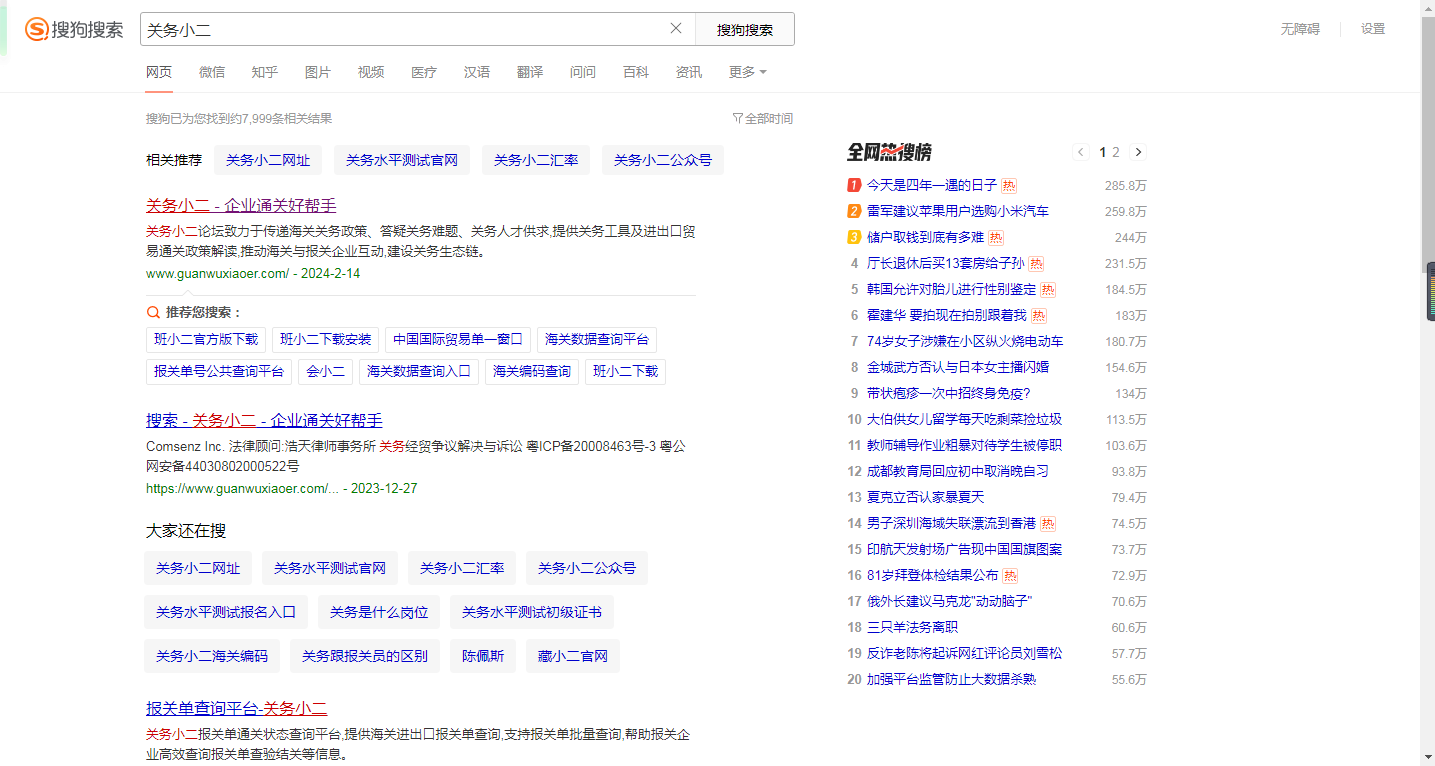Open hot topic 加强平台监管防止大数据杀熟
This screenshot has height=766, width=1435.
951,679
